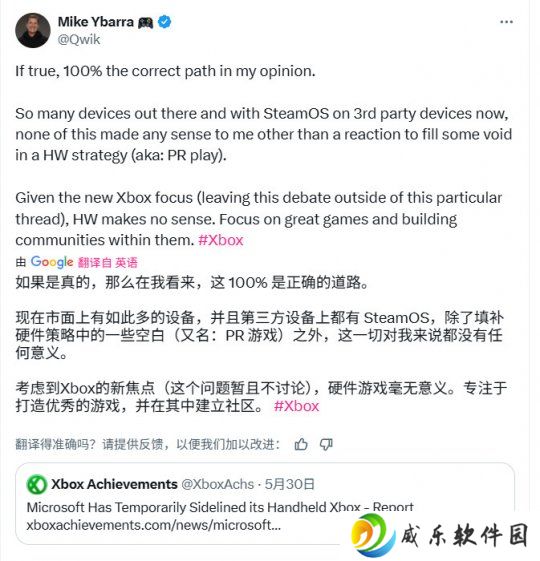Follow the xboxachievements.com/news link
This screenshot has height=561, width=540.
pos(154,525)
